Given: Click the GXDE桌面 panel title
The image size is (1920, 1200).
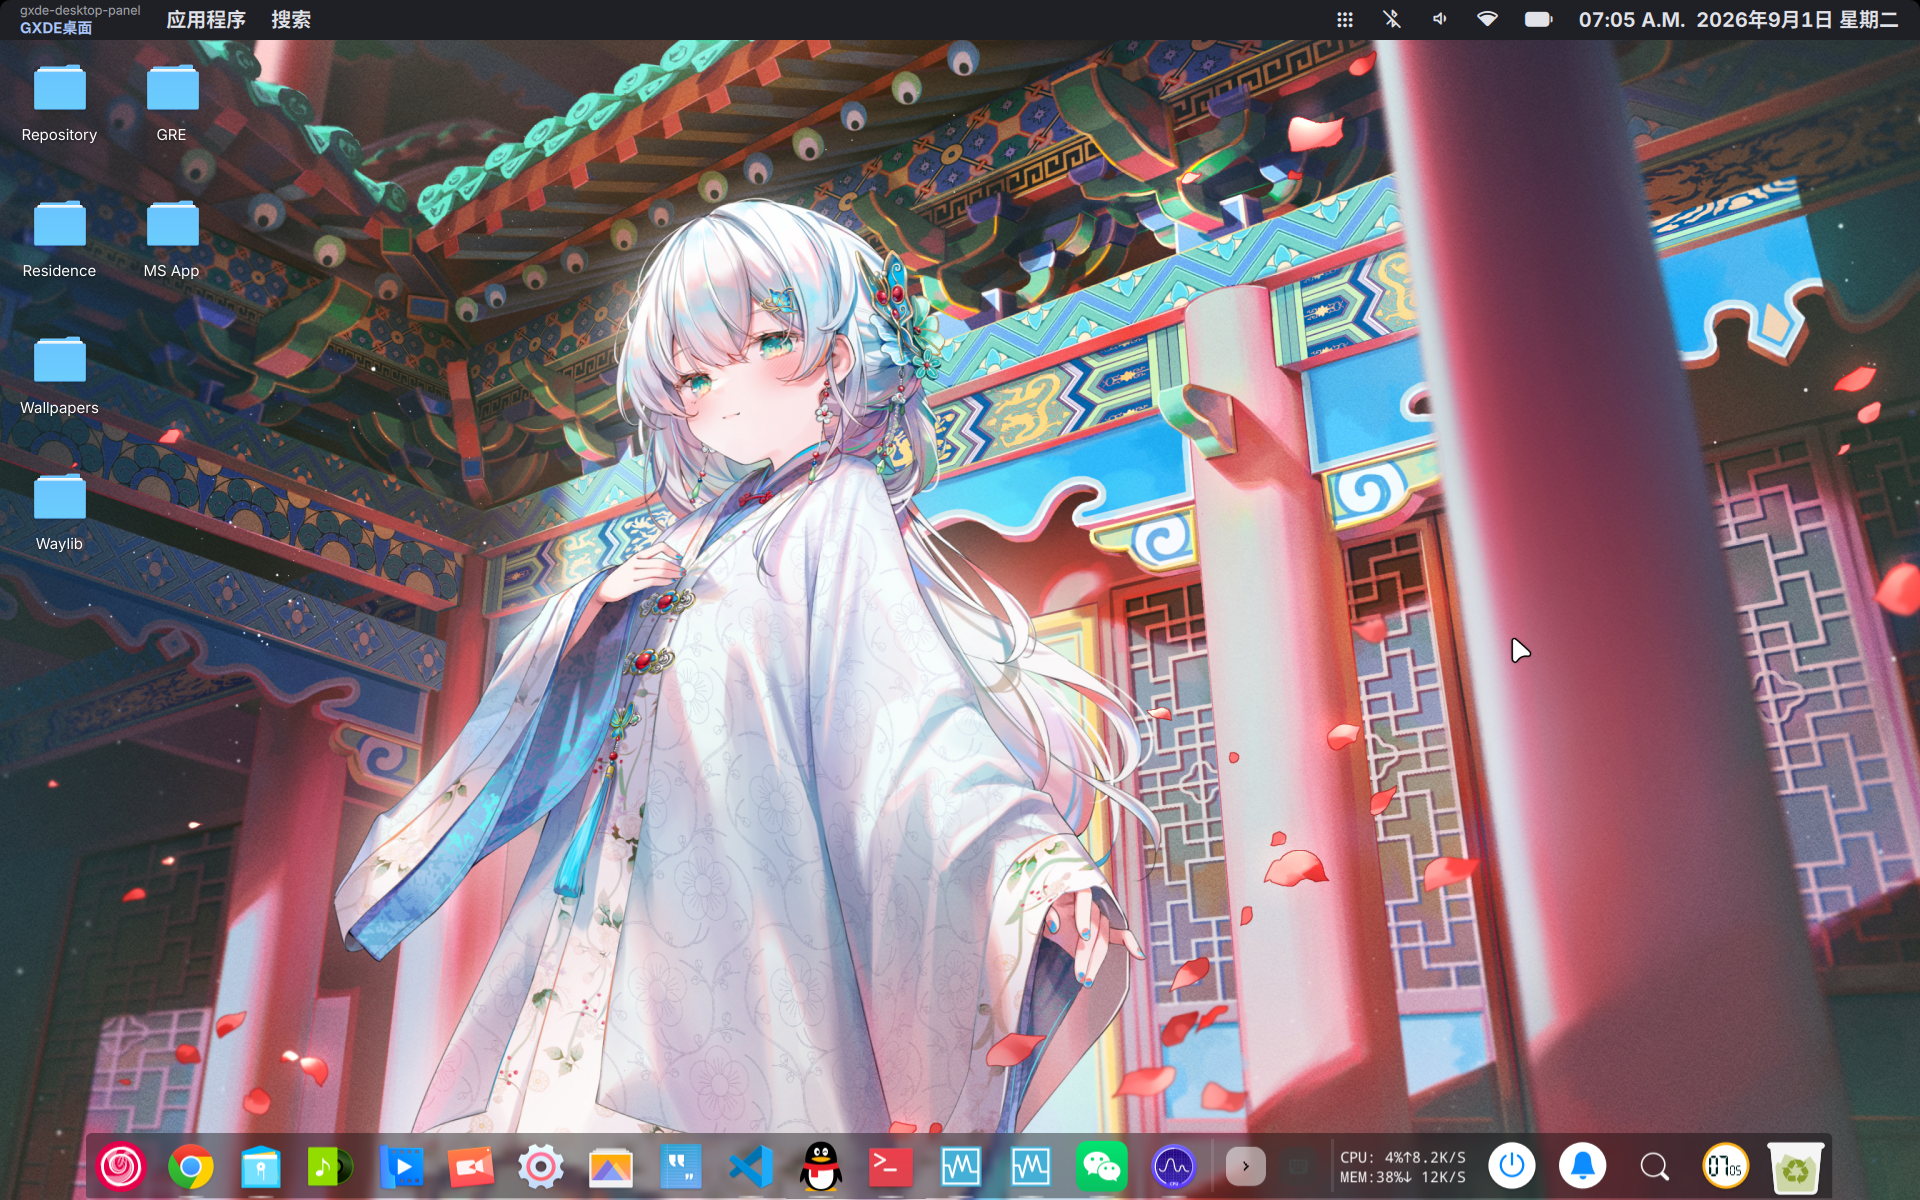Looking at the screenshot, I should click(56, 28).
